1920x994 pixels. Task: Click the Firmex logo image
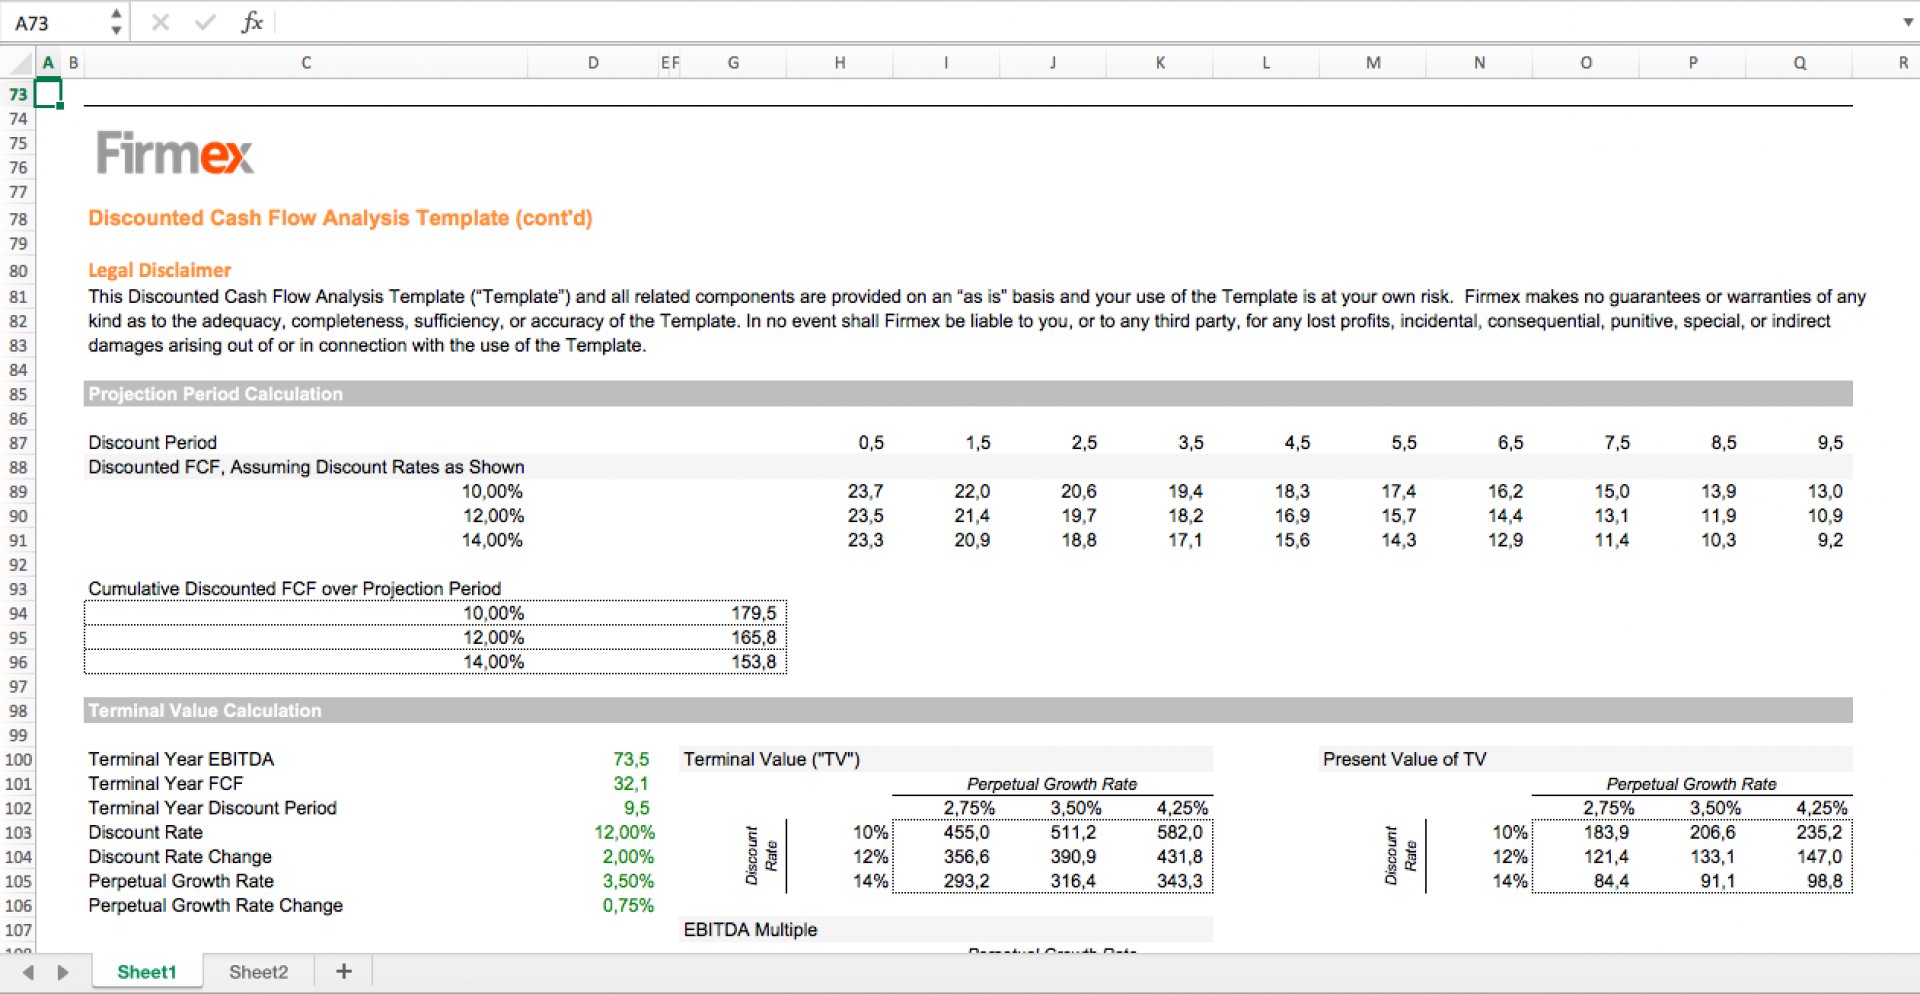(x=174, y=153)
